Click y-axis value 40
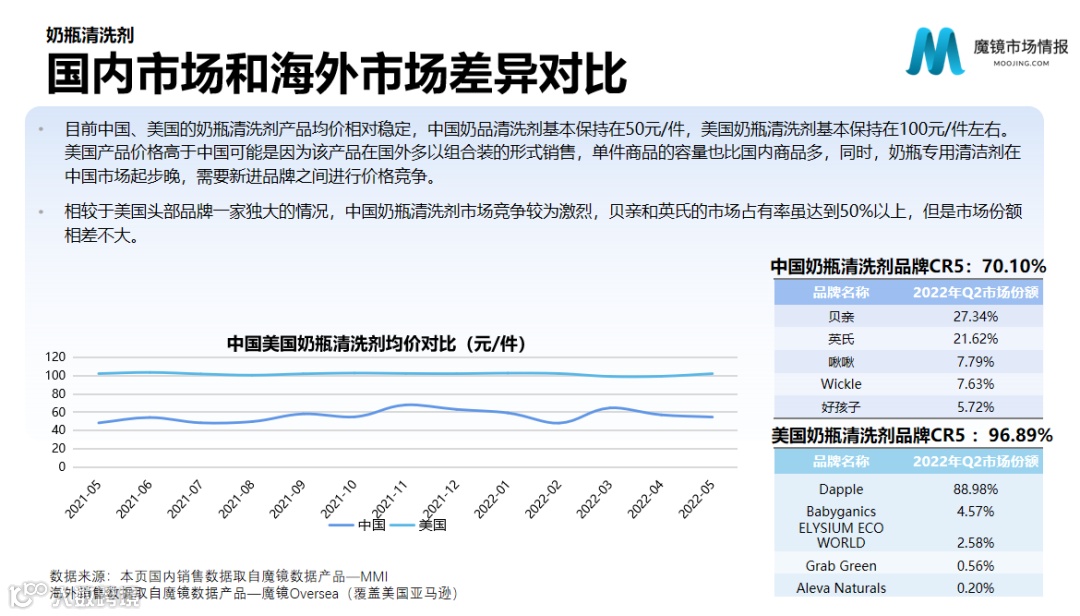Screen dimensions: 1080x616 tap(59, 430)
